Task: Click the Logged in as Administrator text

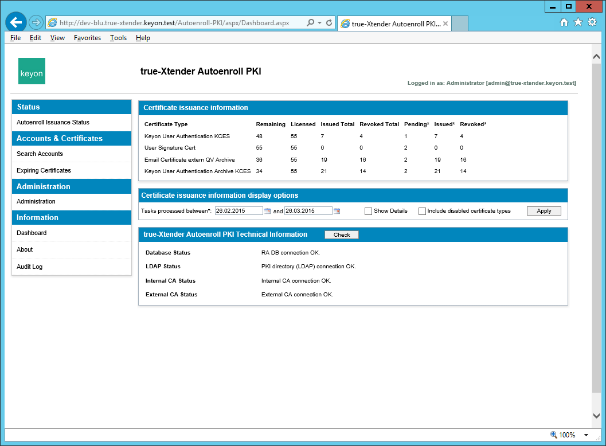Action: (x=492, y=83)
